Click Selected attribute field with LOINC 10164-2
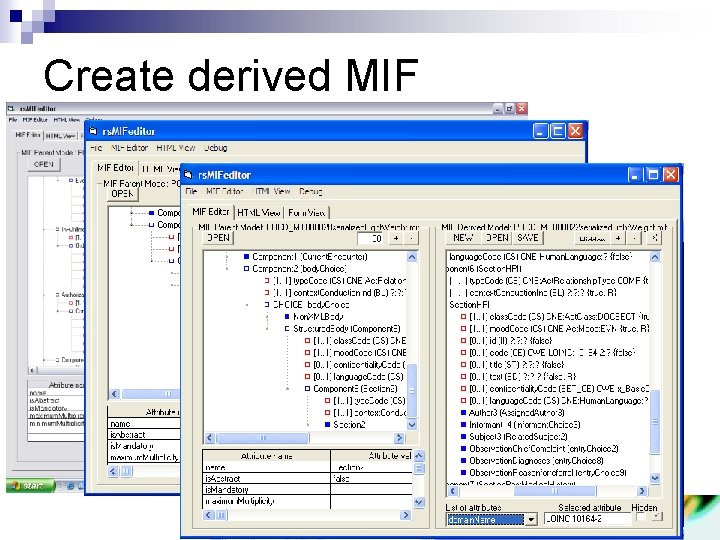The image size is (720, 540). (587, 519)
